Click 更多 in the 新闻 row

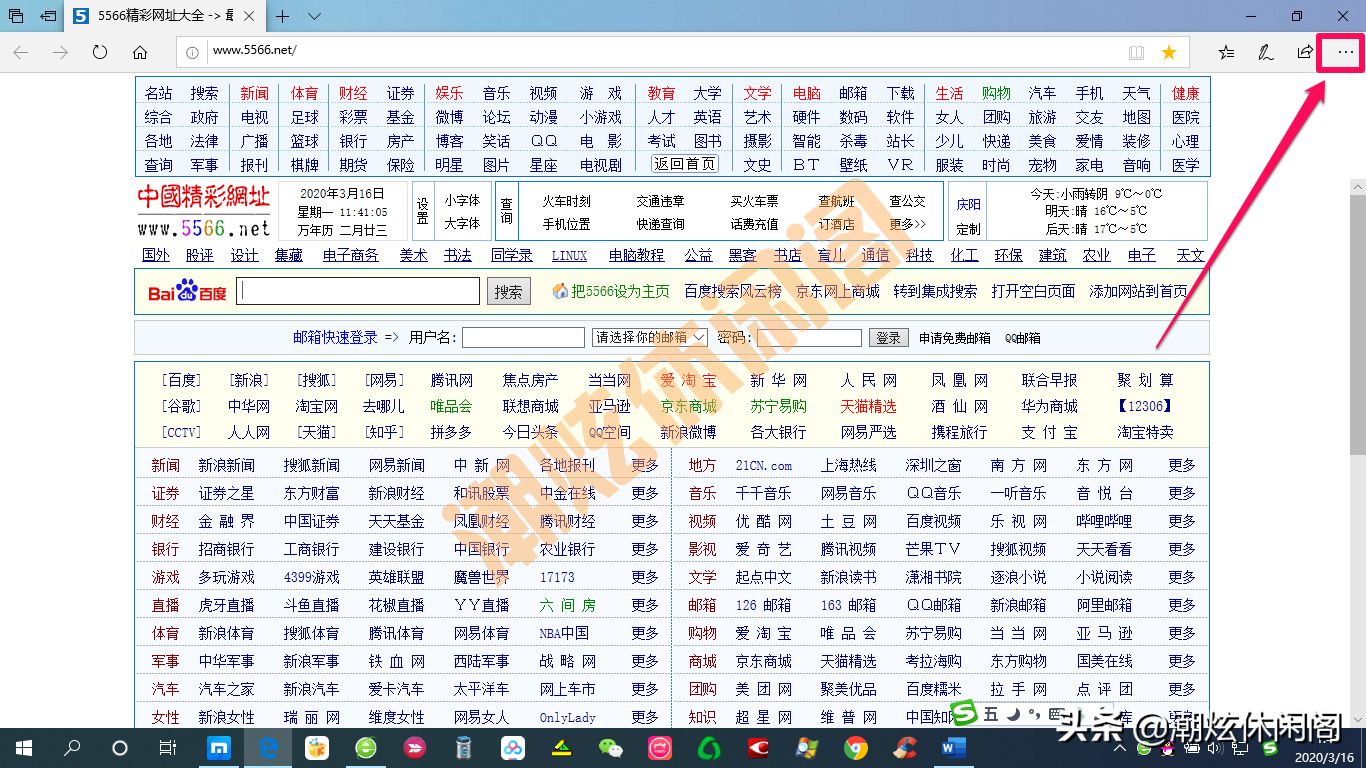coord(645,465)
